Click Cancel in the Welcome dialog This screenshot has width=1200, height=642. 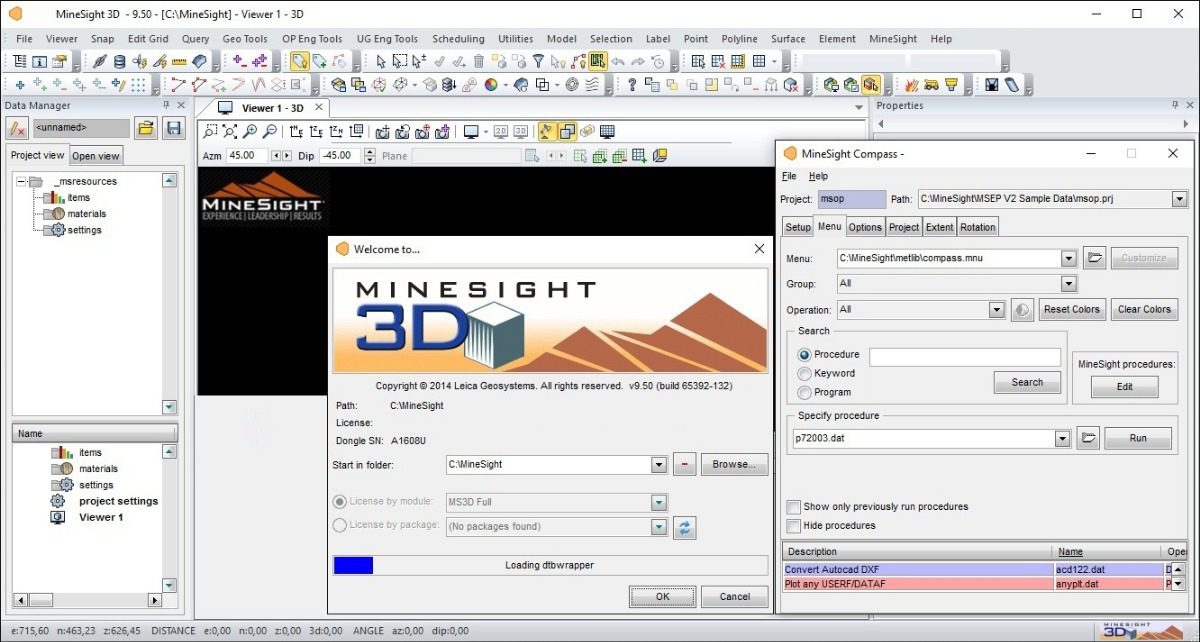(x=734, y=596)
